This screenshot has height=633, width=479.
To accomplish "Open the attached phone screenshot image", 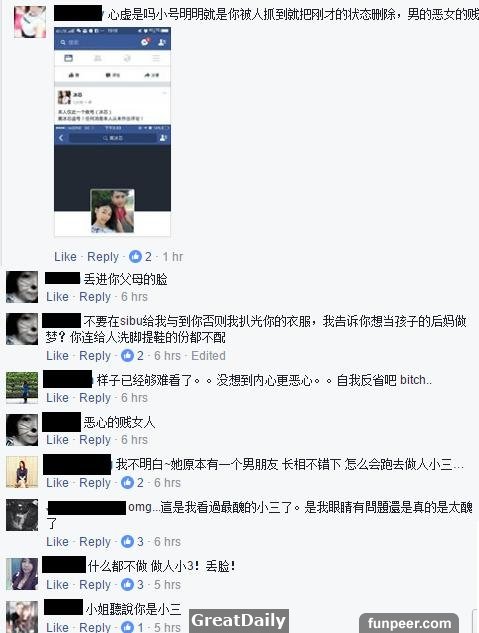I will pyautogui.click(x=113, y=132).
